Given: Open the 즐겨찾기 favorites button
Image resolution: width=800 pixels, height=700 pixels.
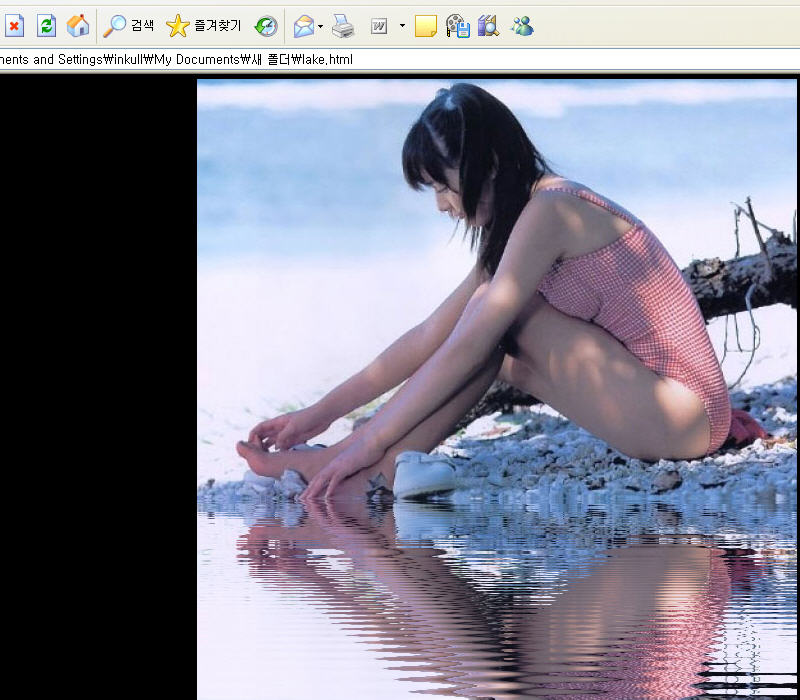Looking at the screenshot, I should [x=204, y=26].
